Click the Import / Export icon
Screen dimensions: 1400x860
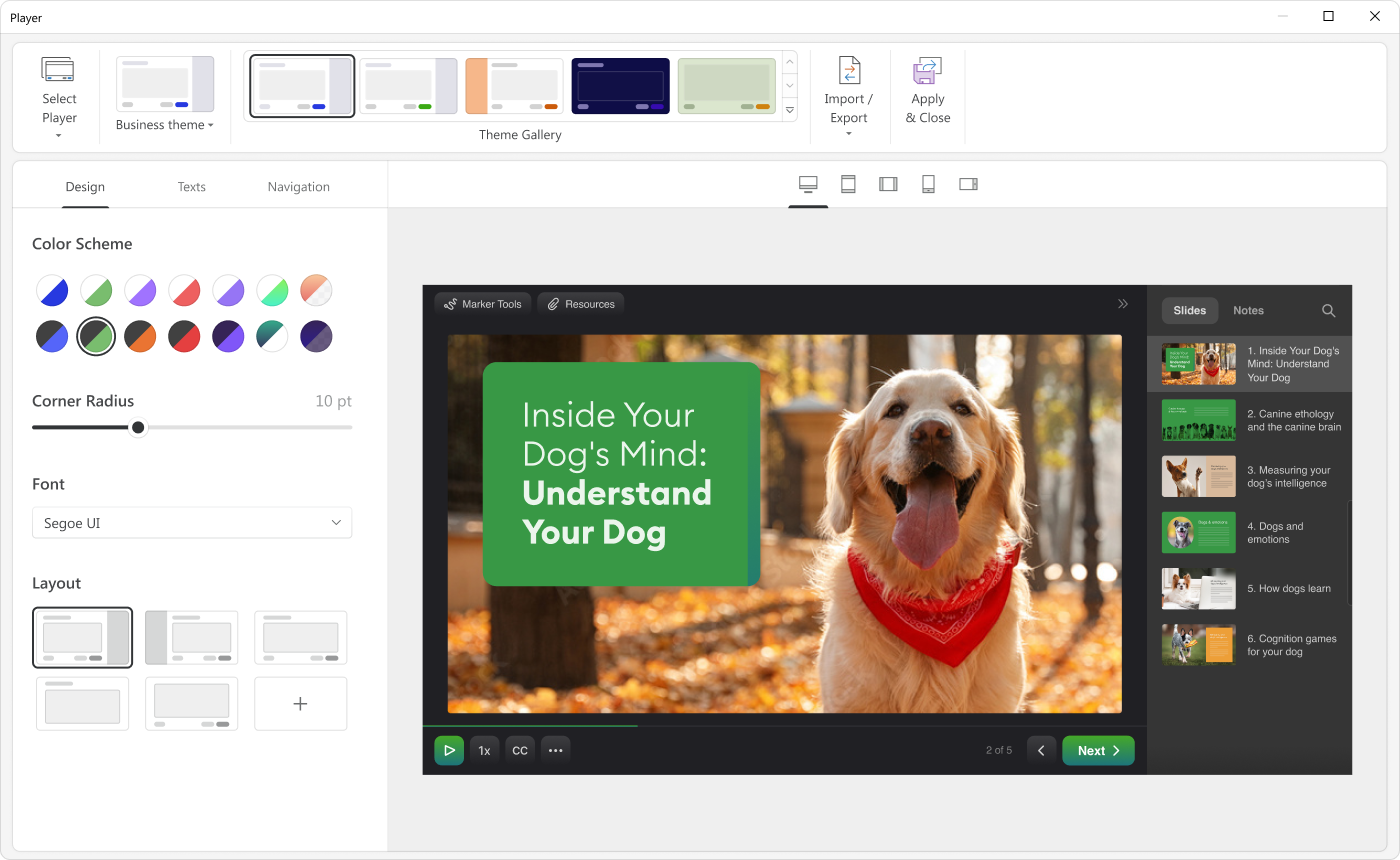pos(848,72)
